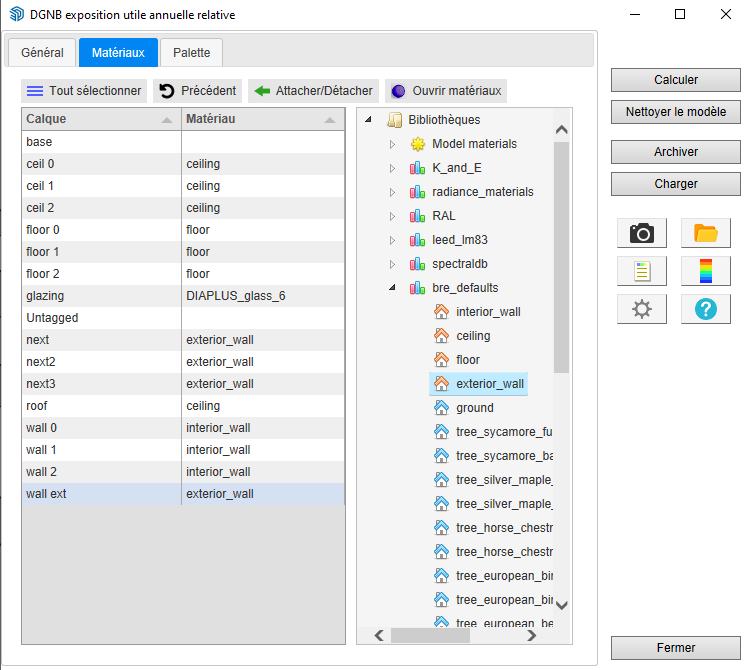Screen dimensions: 749x670
Task: Open the notes document icon
Action: pyautogui.click(x=642, y=271)
